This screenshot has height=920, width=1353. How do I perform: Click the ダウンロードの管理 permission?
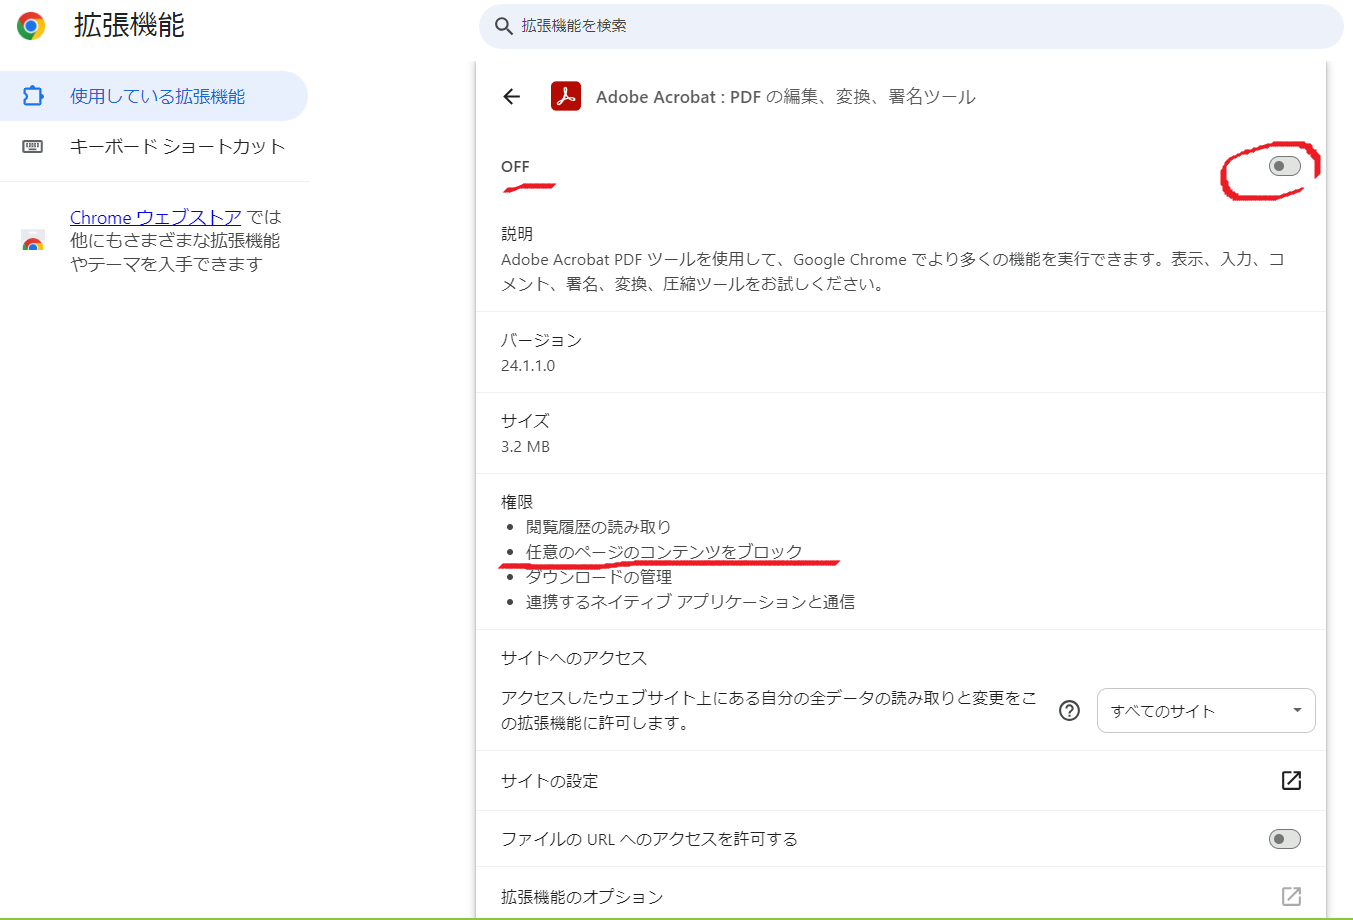pyautogui.click(x=599, y=577)
